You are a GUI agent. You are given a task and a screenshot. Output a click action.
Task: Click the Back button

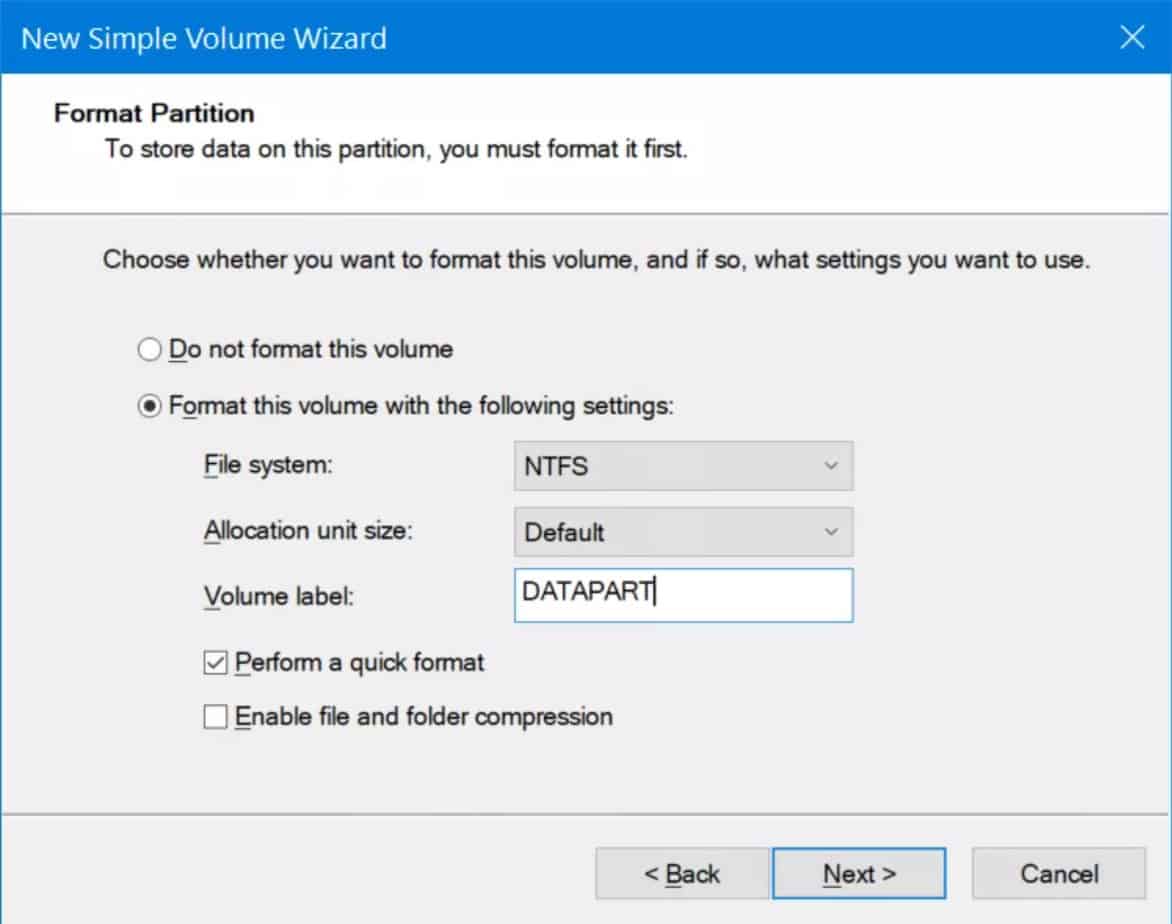pyautogui.click(x=681, y=872)
